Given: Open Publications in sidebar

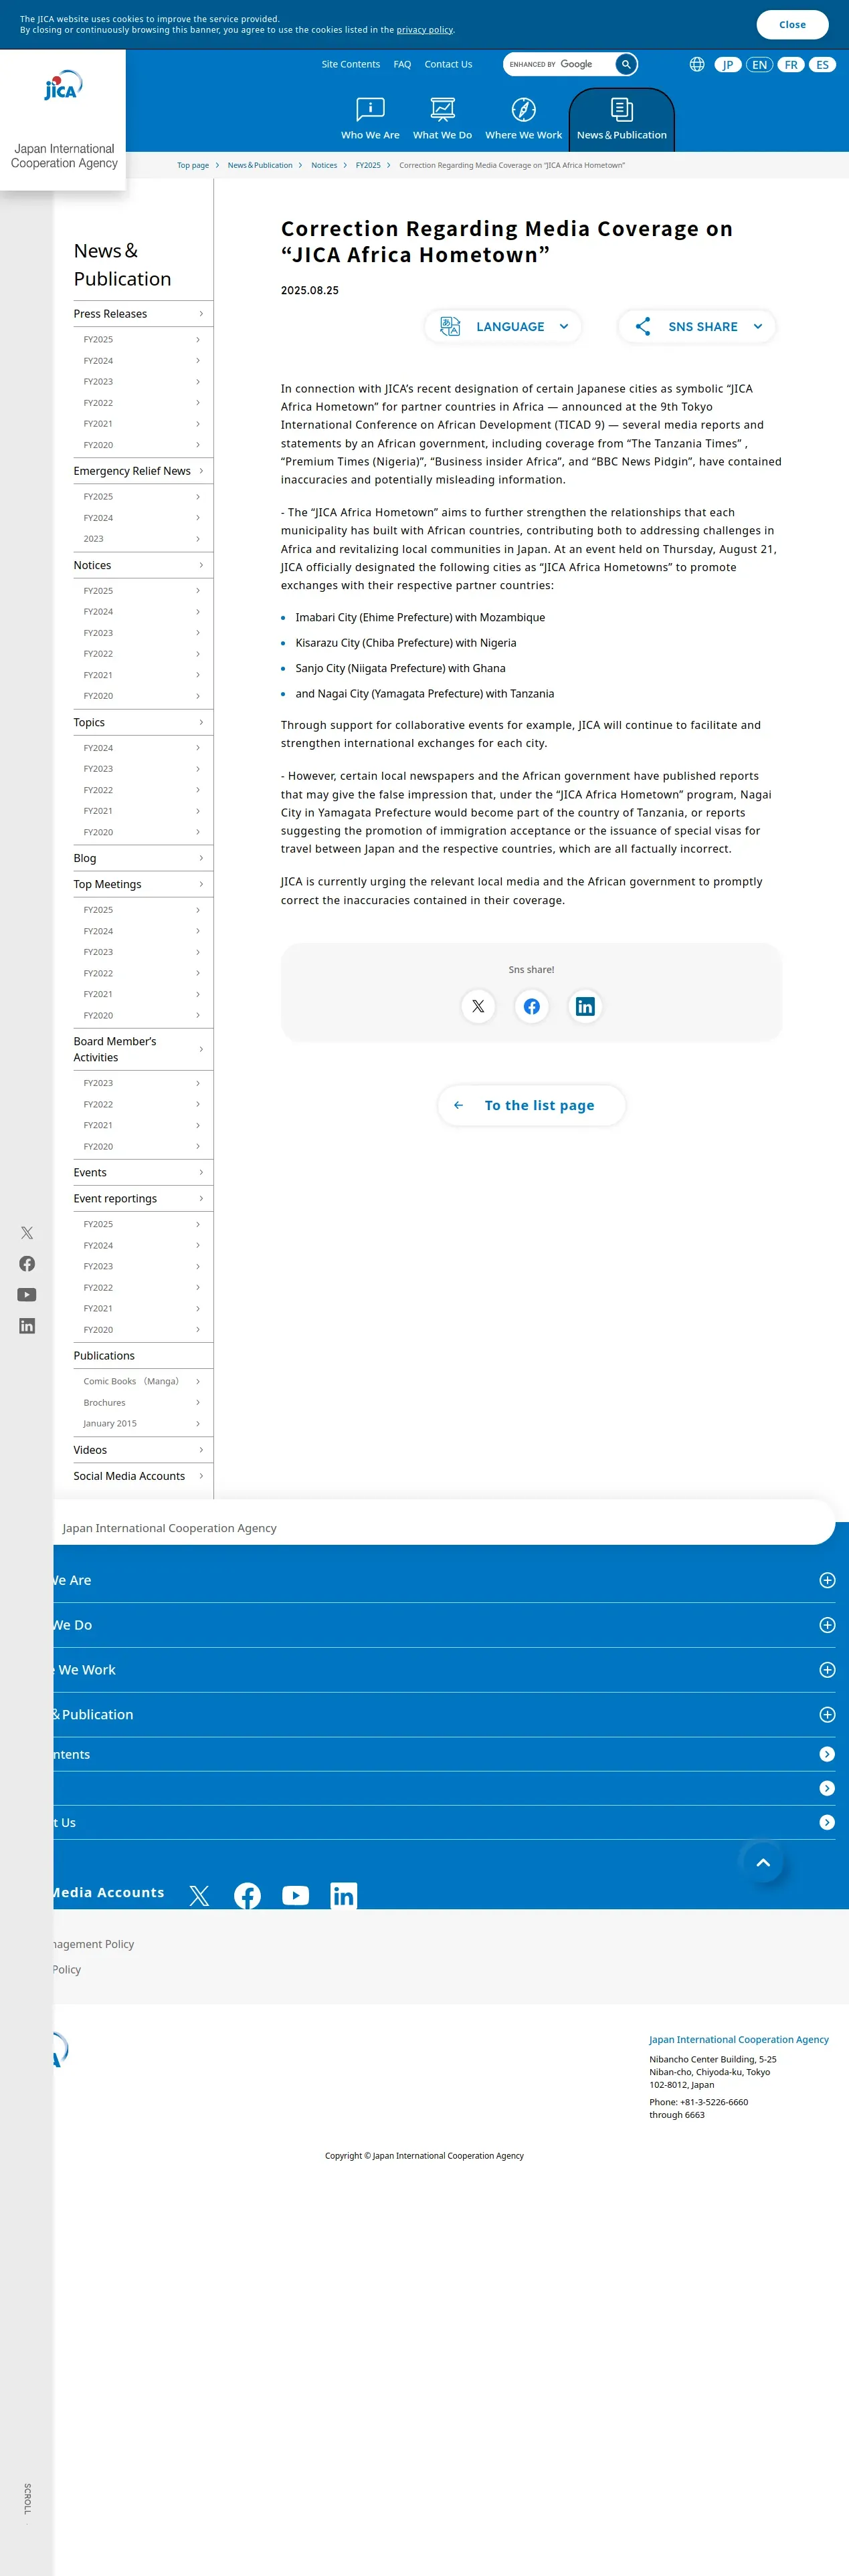Looking at the screenshot, I should pyautogui.click(x=142, y=1355).
